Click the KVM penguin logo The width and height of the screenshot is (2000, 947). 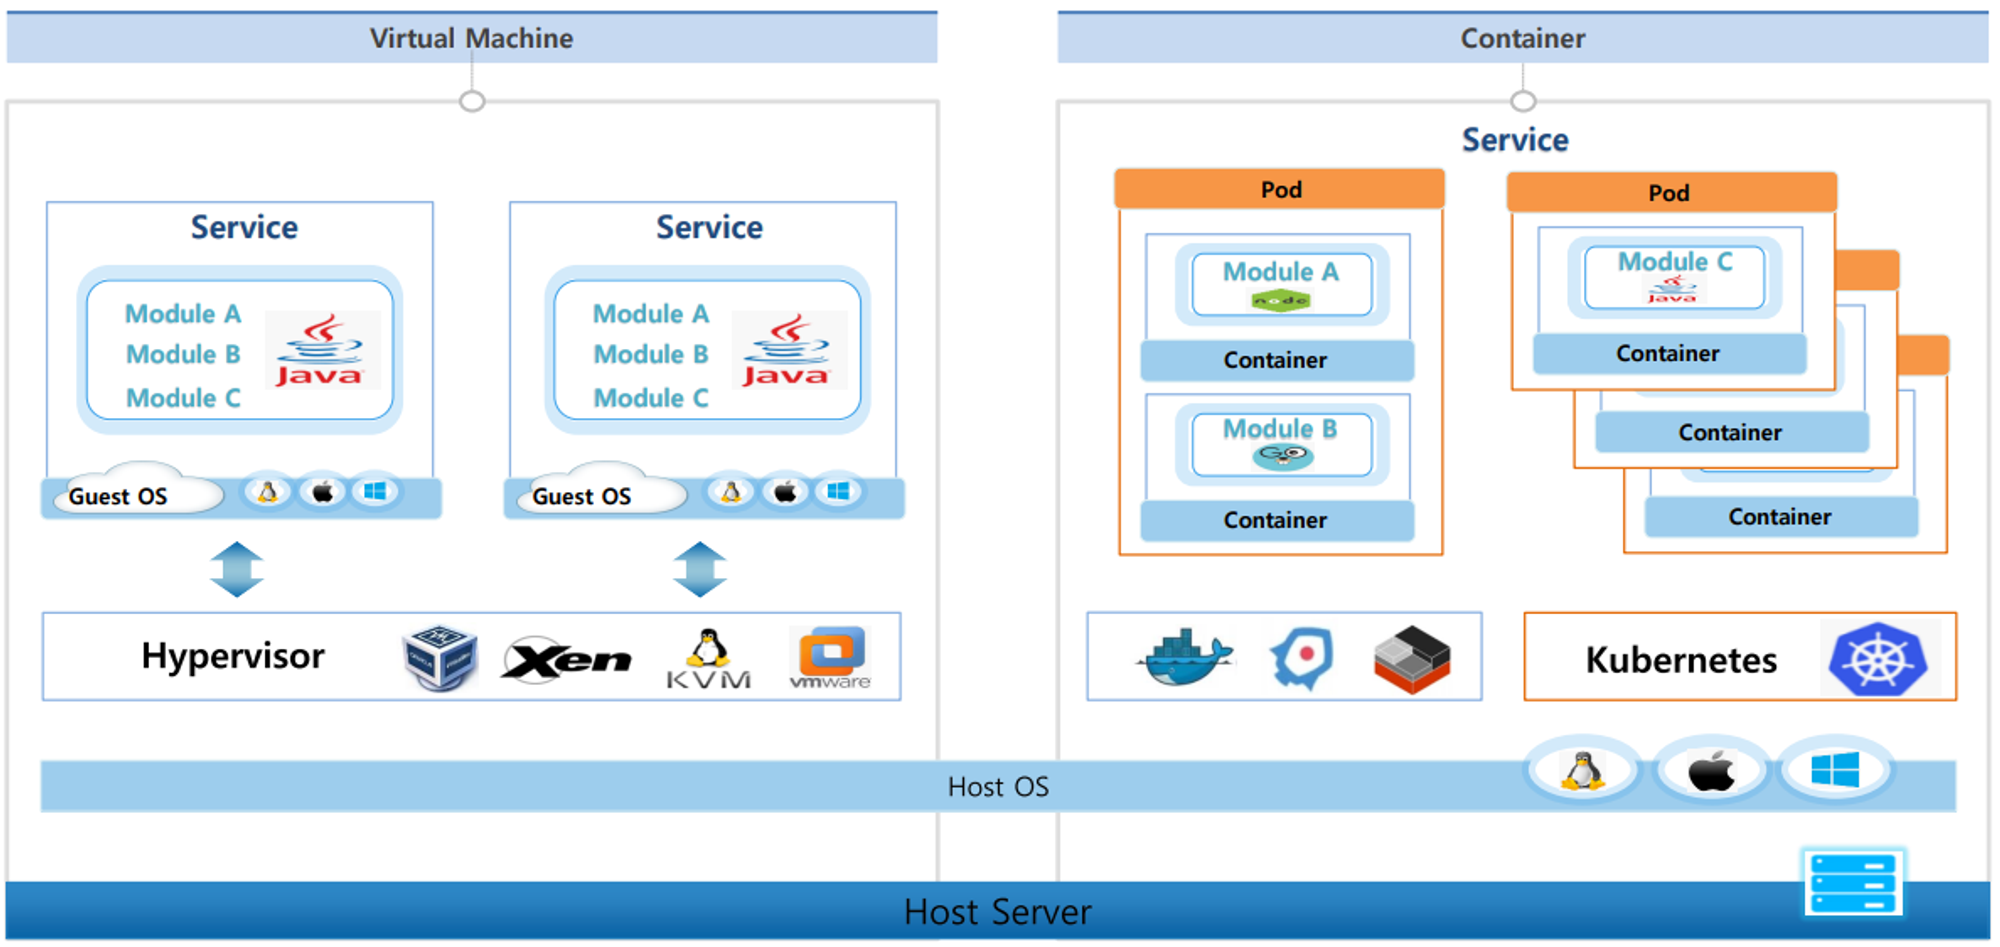(709, 659)
